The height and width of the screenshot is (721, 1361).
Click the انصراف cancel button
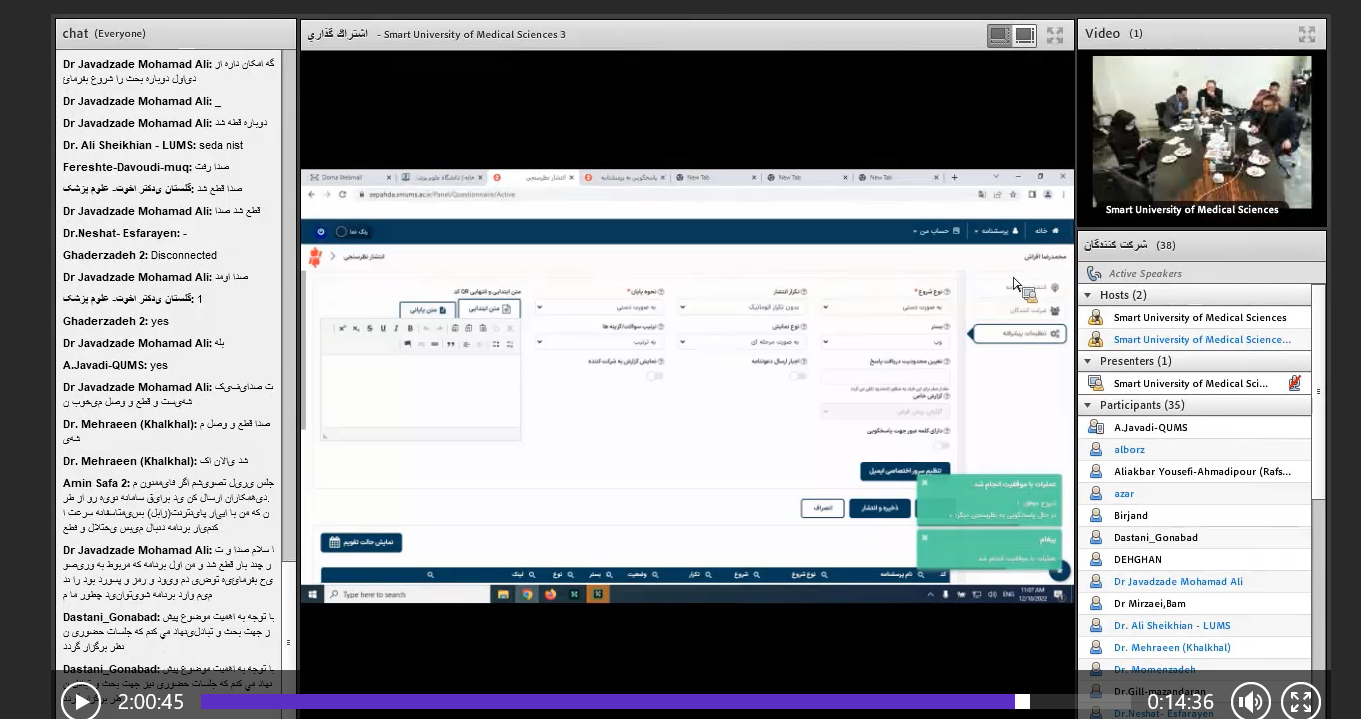point(822,508)
